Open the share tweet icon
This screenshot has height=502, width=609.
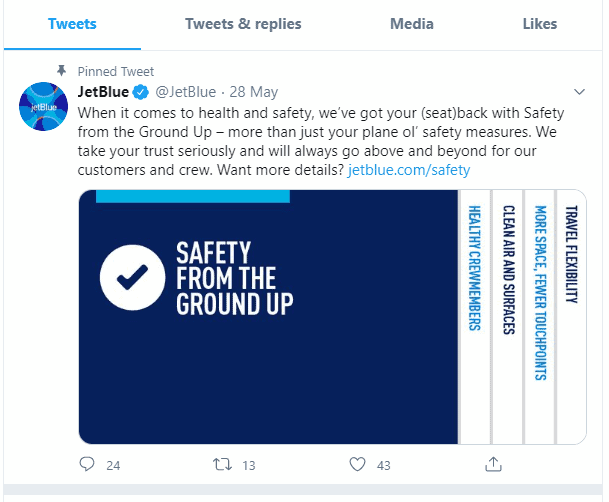point(493,464)
